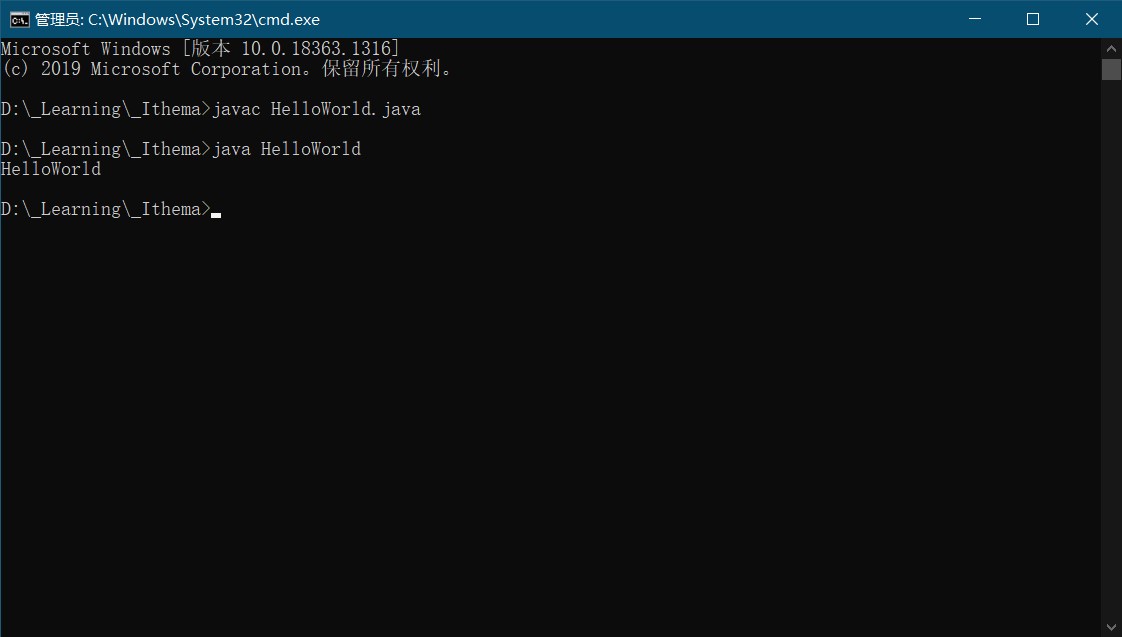The height and width of the screenshot is (637, 1122).
Task: Click the HelloWorld program output line
Action: pos(51,169)
